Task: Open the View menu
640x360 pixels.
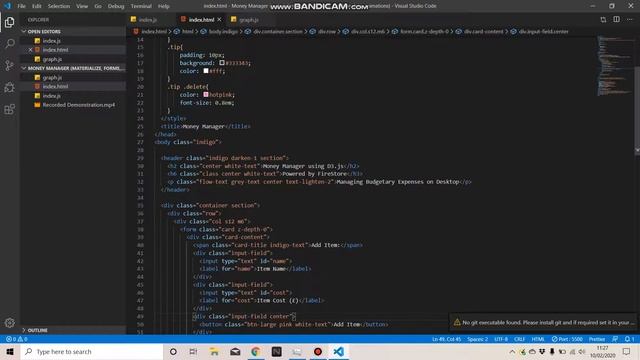Action: point(82,6)
